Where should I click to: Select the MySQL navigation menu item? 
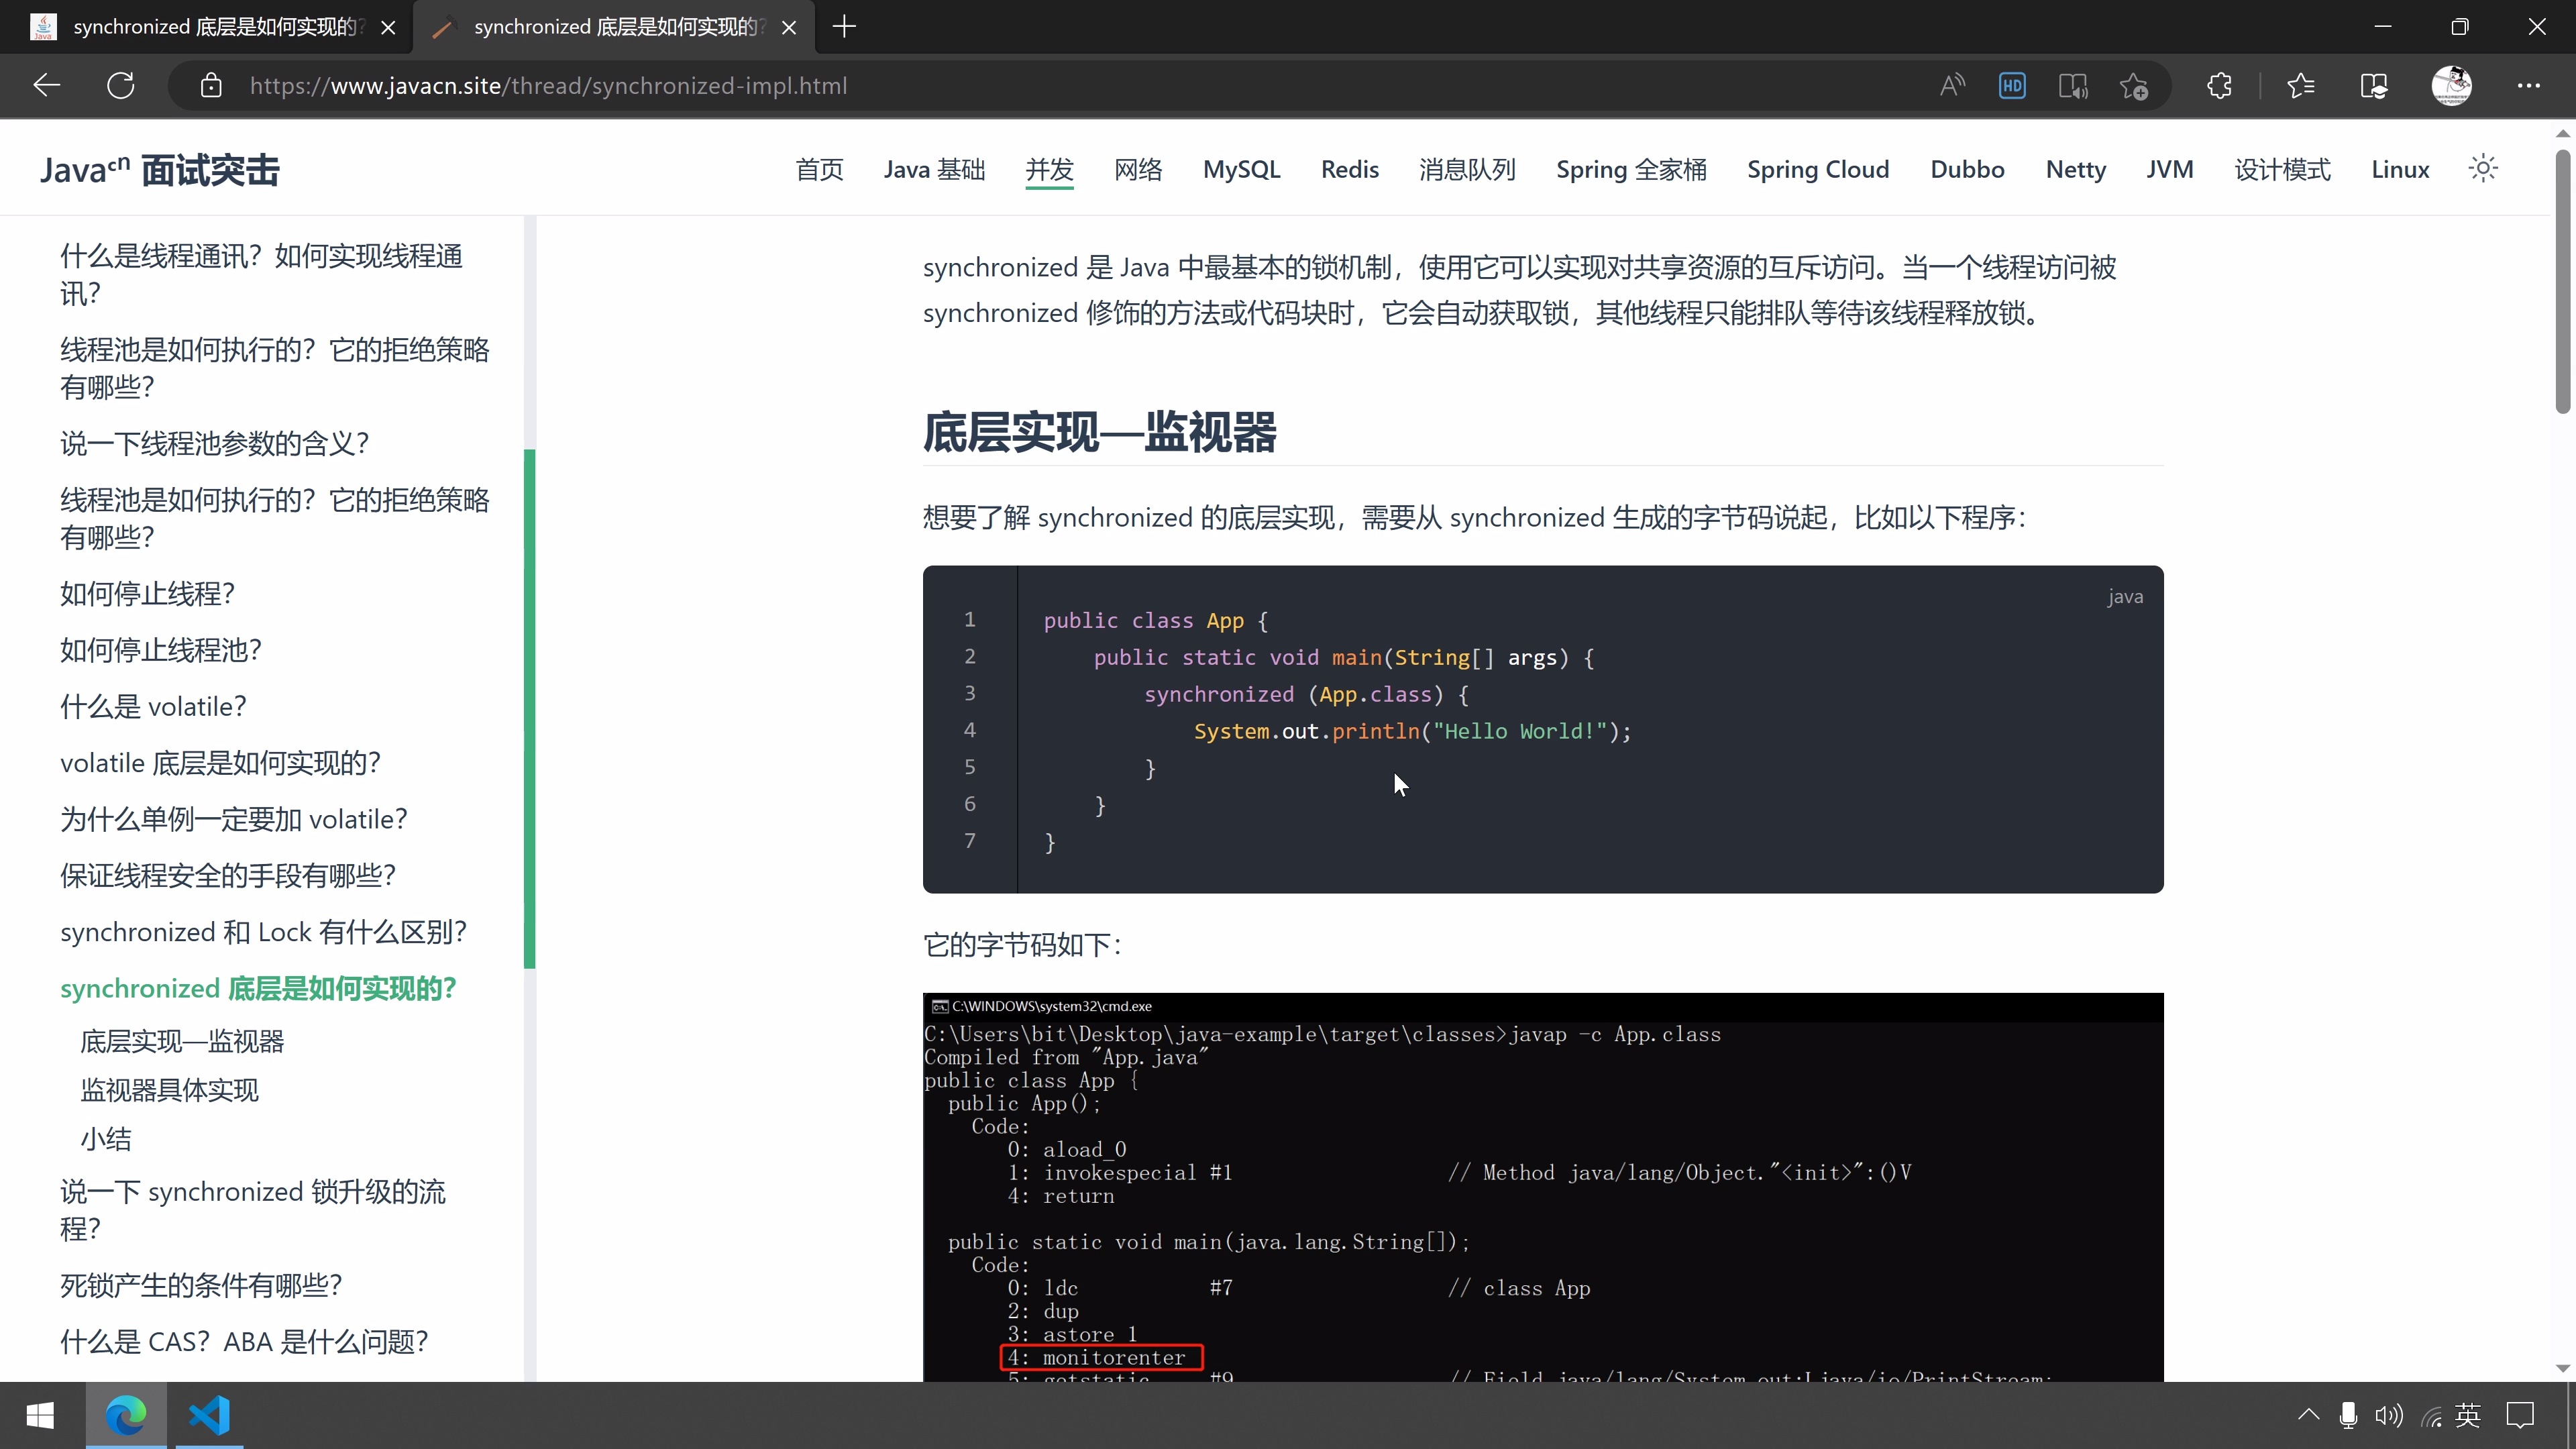[x=1241, y=169]
